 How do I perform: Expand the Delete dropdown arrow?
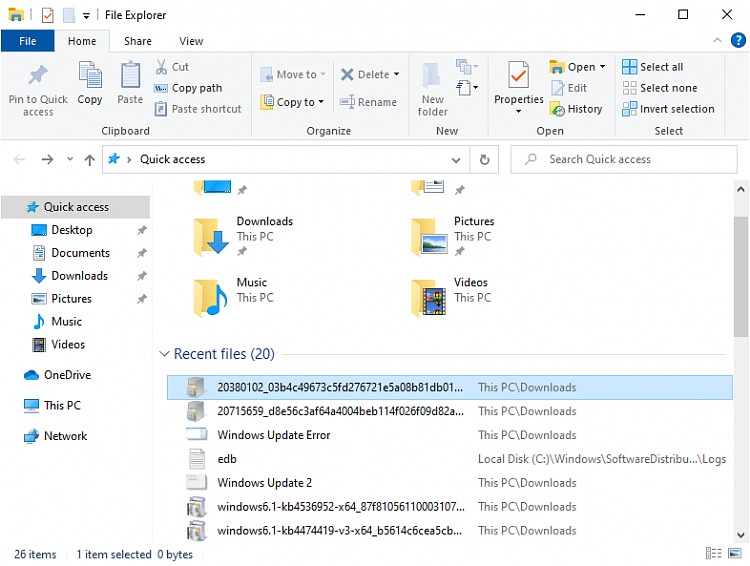[x=397, y=74]
